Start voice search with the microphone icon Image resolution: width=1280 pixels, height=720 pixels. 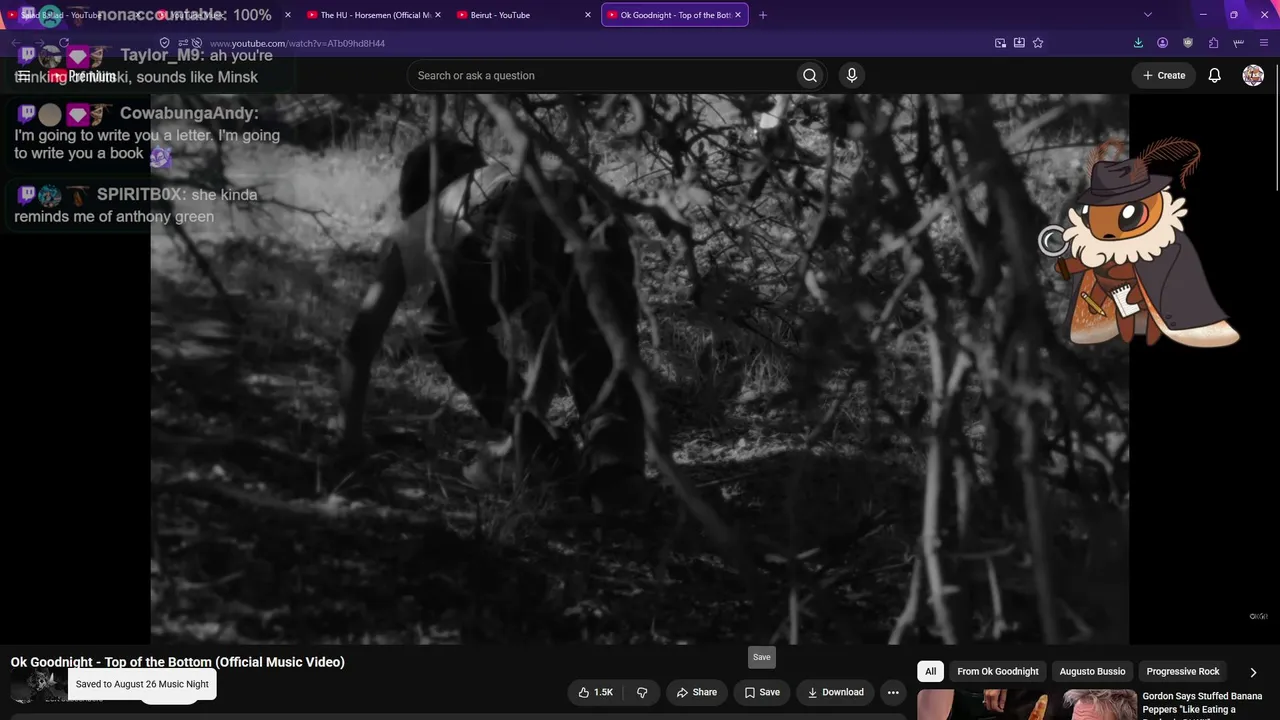click(852, 75)
